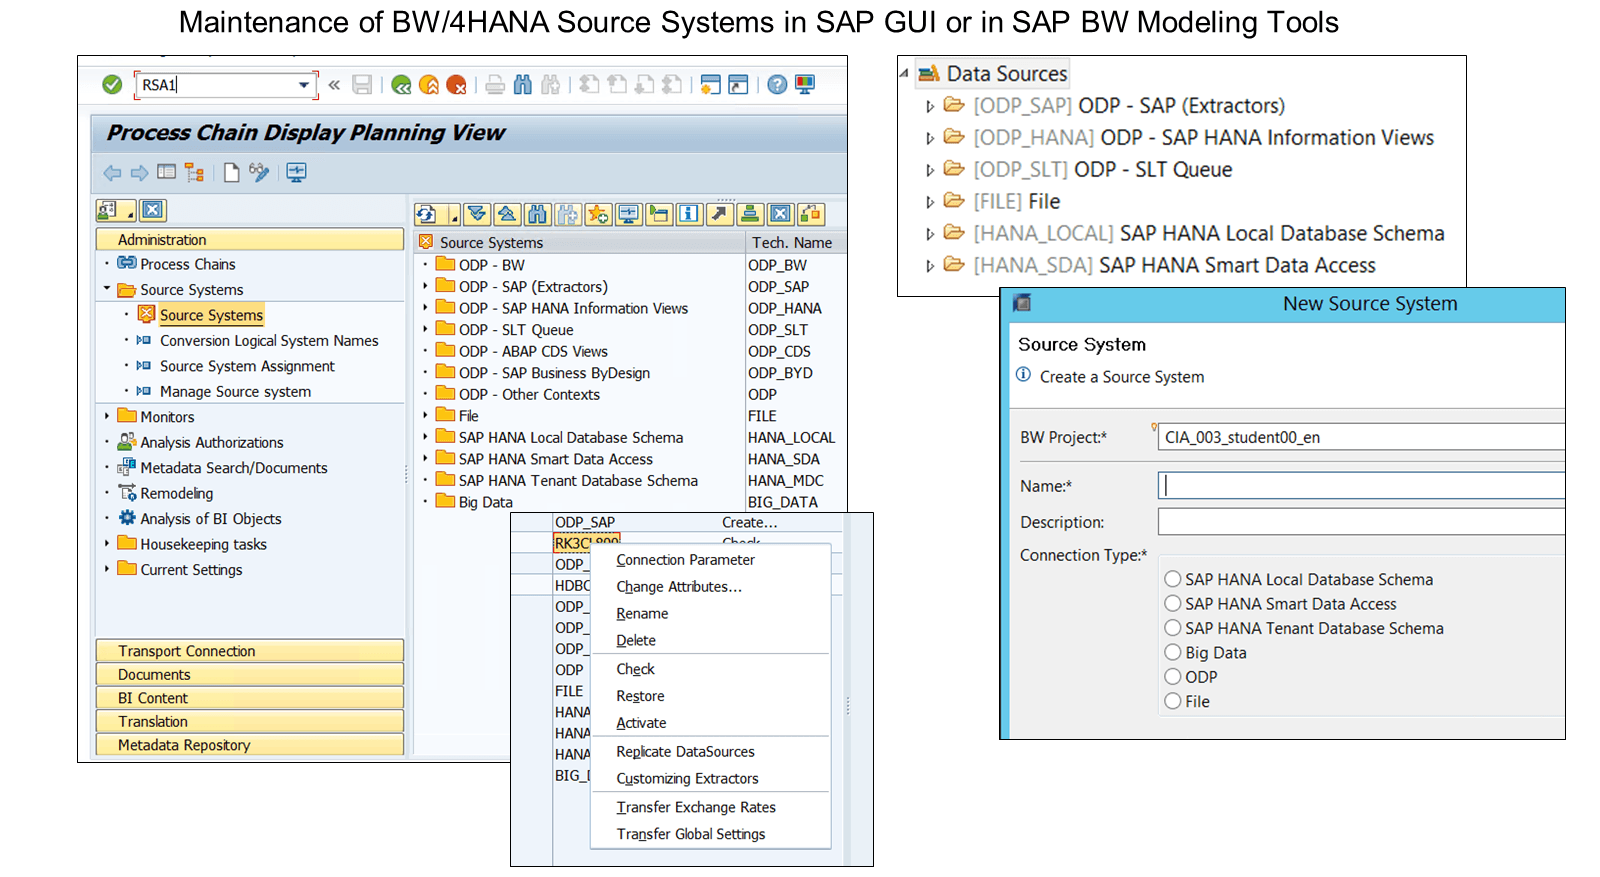Select File connection type radio button

tap(1173, 701)
